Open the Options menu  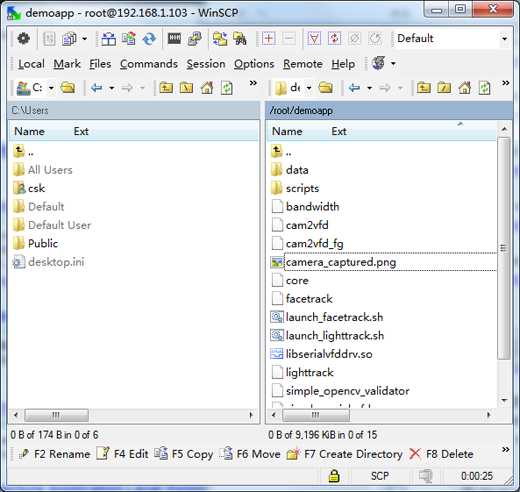(x=254, y=64)
